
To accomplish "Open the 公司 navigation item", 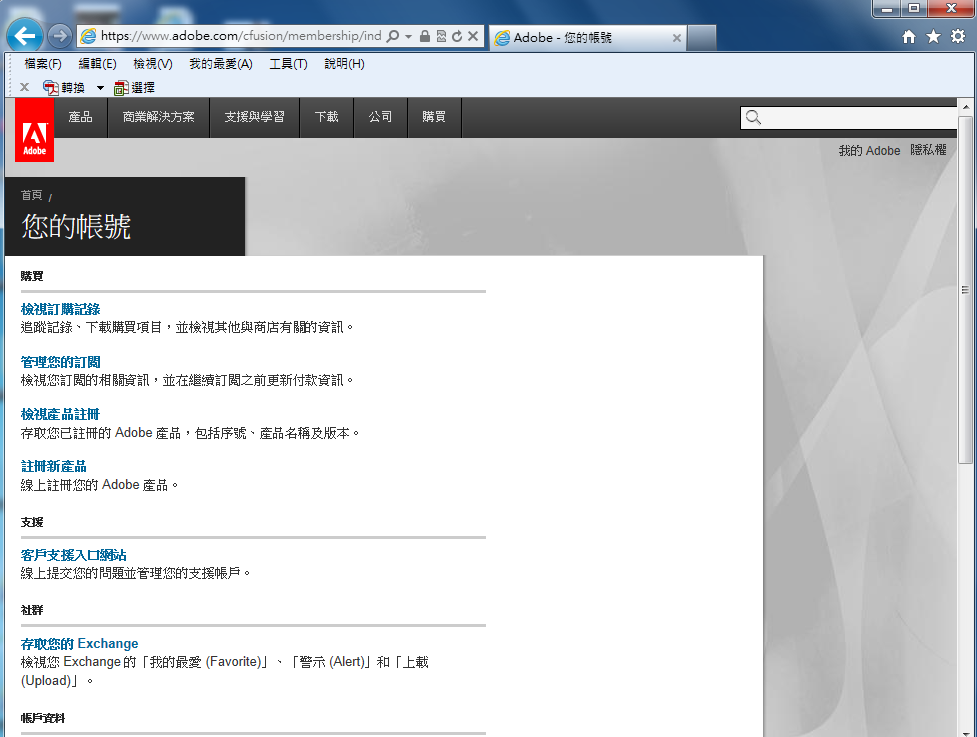I will pyautogui.click(x=380, y=117).
